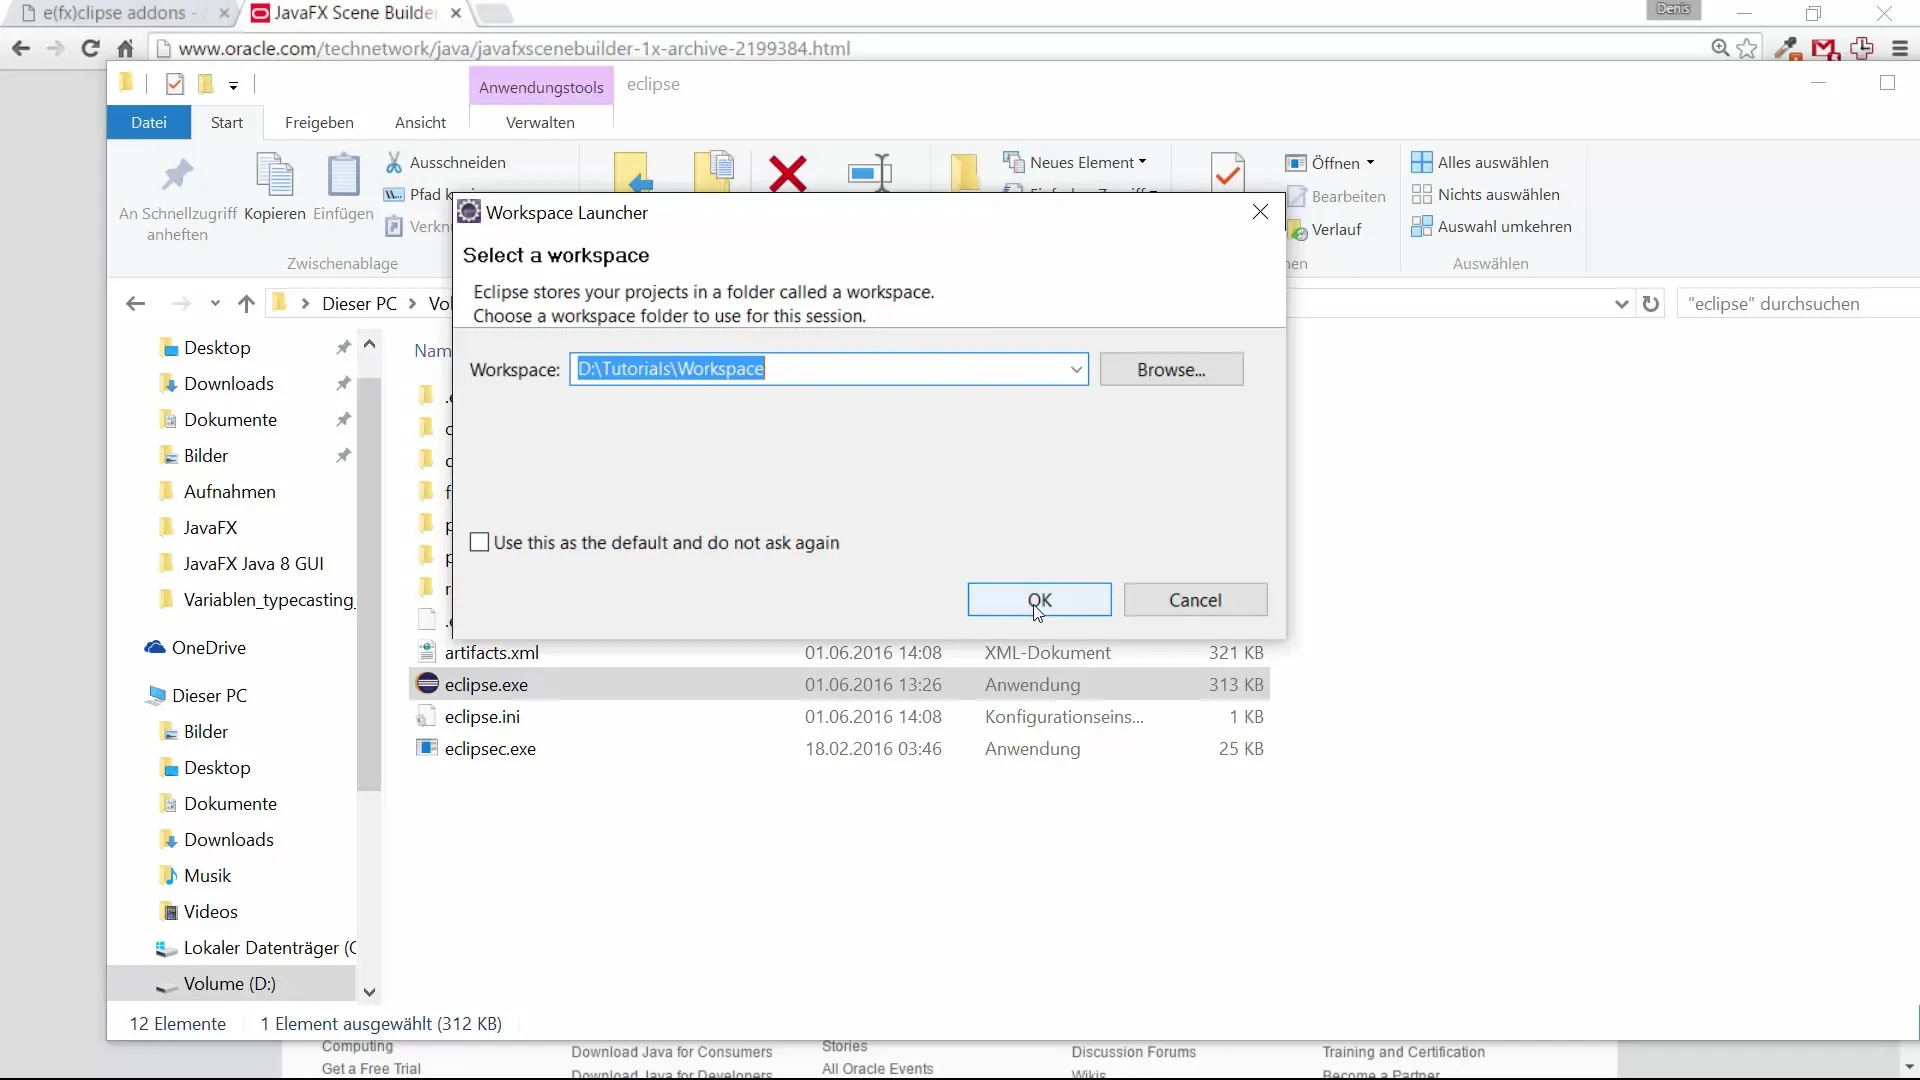Click the red X delete icon
Image resolution: width=1920 pixels, height=1080 pixels.
[x=788, y=173]
